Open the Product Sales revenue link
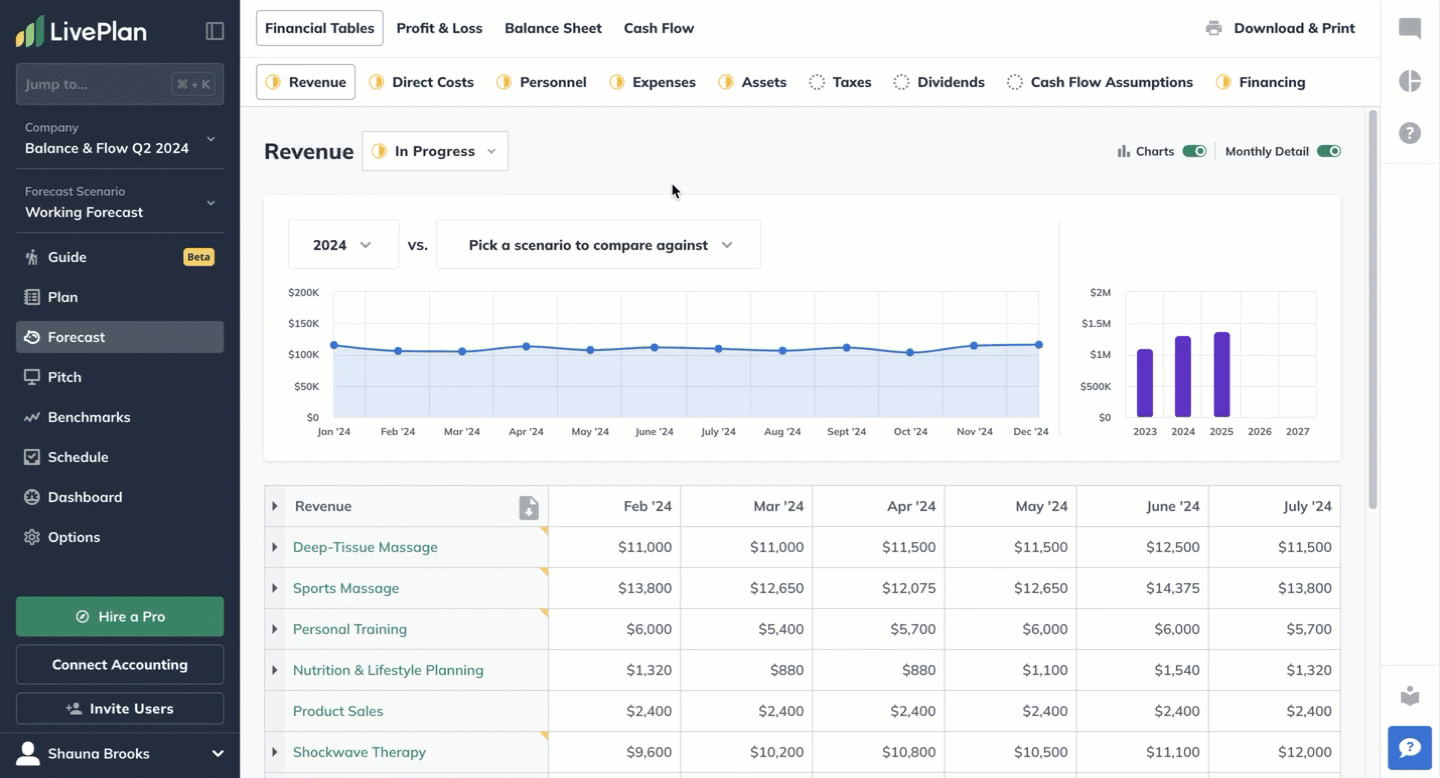1440x778 pixels. pyautogui.click(x=338, y=711)
